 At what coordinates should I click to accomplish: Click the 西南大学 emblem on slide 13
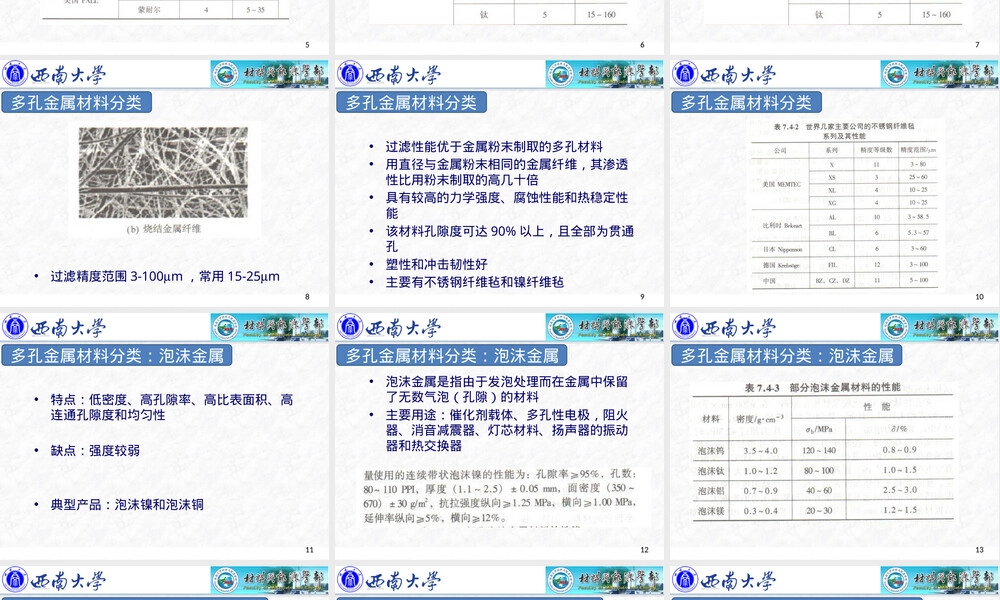(x=685, y=327)
